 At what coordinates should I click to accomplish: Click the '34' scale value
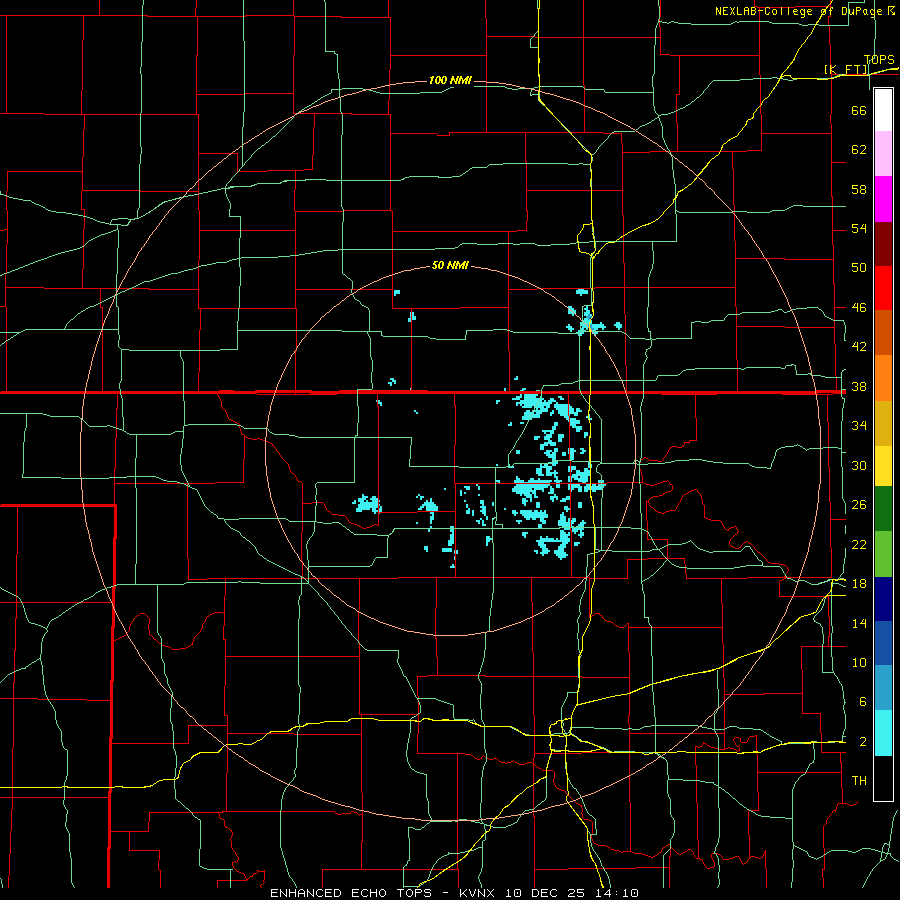tap(859, 426)
